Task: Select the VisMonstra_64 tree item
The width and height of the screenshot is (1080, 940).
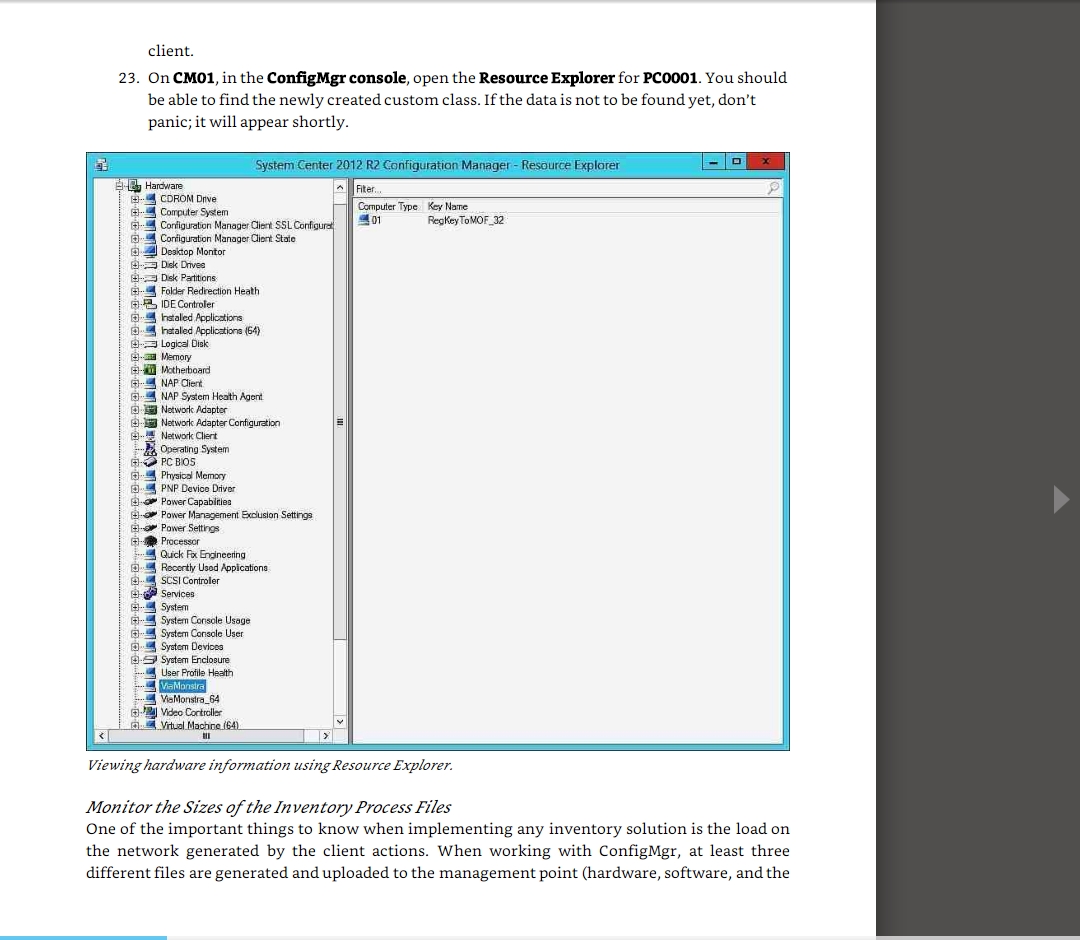Action: [189, 699]
